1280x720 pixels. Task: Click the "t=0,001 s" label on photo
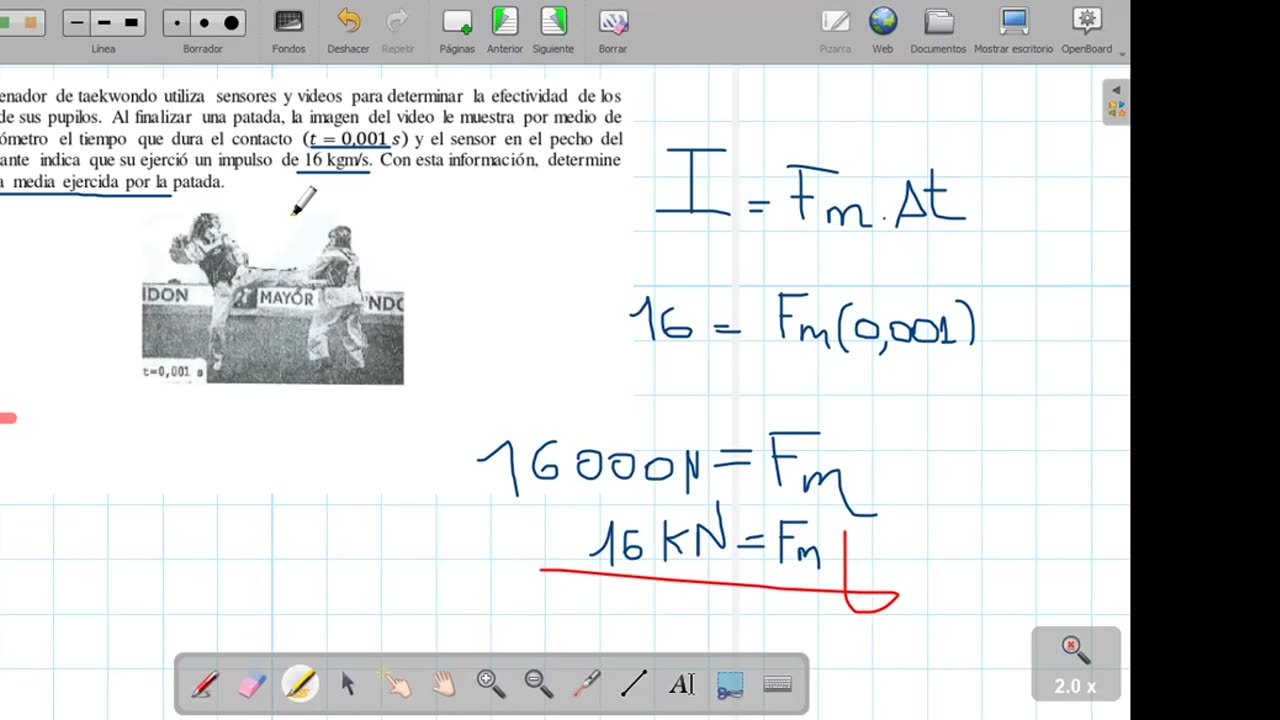173,372
